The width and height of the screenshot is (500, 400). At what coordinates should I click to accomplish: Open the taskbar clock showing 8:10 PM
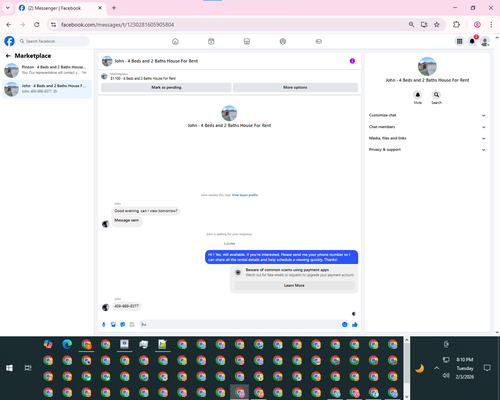pos(465,368)
